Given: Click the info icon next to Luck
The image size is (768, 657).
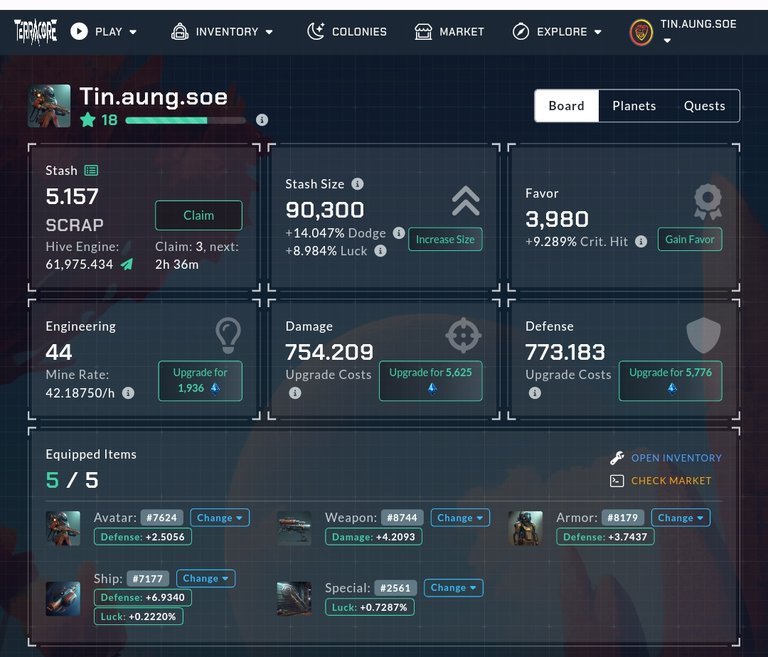Looking at the screenshot, I should [381, 251].
